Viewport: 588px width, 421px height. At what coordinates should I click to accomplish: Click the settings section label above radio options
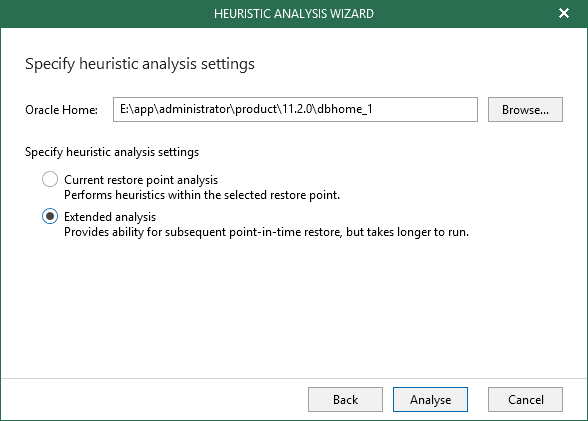(x=112, y=152)
